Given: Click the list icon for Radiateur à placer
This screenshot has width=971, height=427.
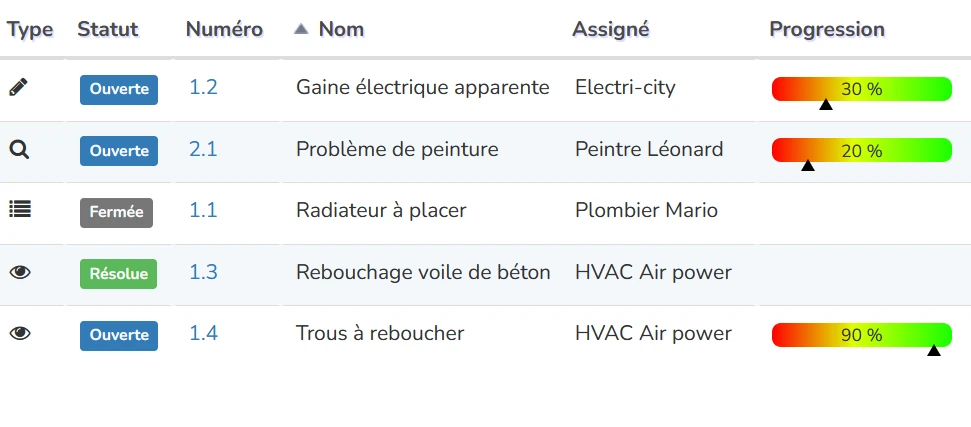Looking at the screenshot, I should [x=19, y=210].
